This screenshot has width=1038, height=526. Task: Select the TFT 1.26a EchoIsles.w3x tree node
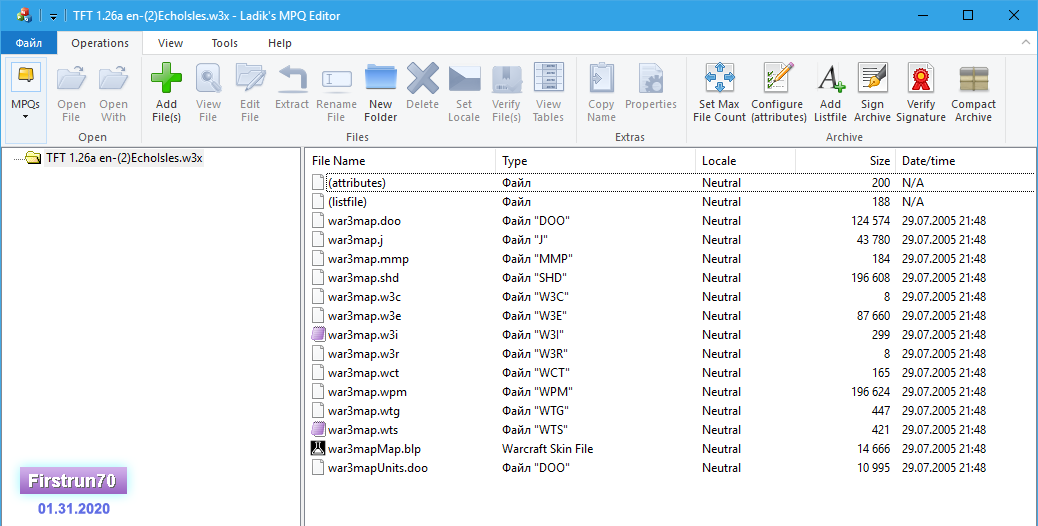pyautogui.click(x=124, y=158)
